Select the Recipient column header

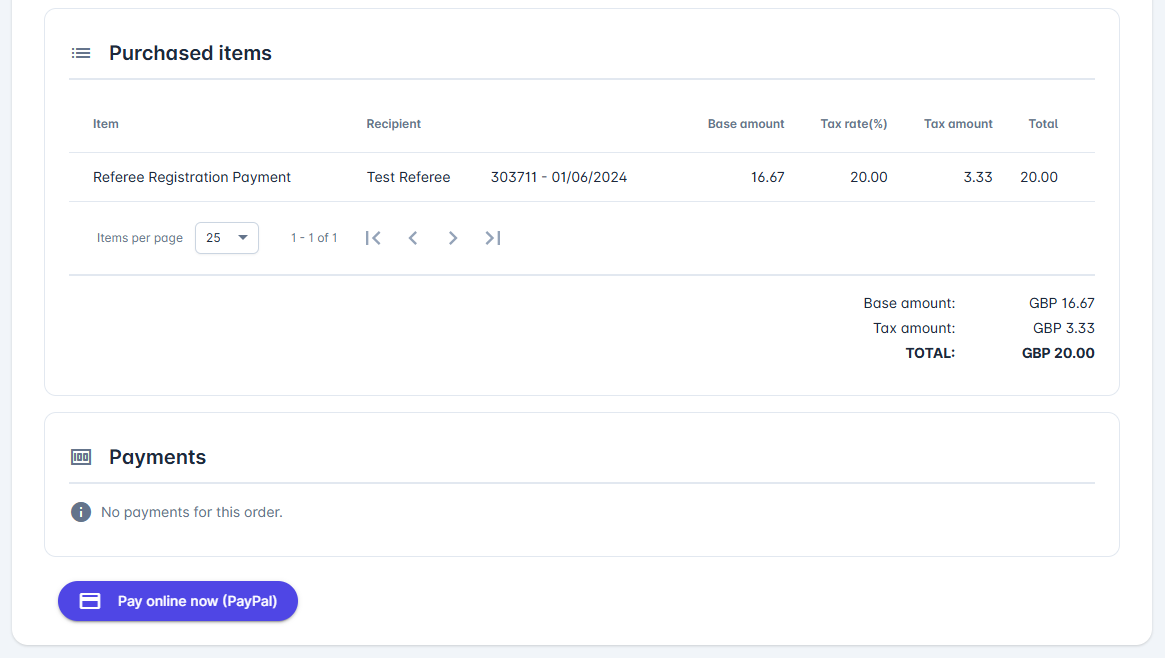pos(394,124)
